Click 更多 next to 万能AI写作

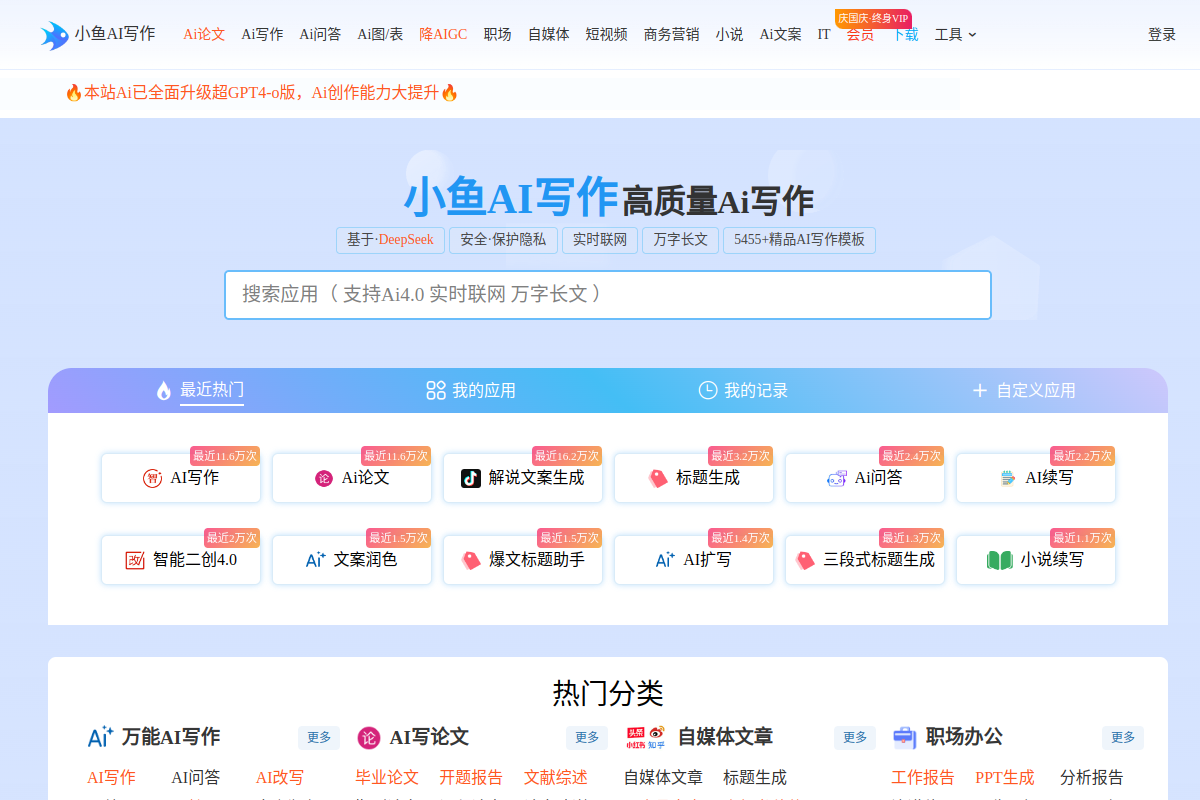(319, 738)
